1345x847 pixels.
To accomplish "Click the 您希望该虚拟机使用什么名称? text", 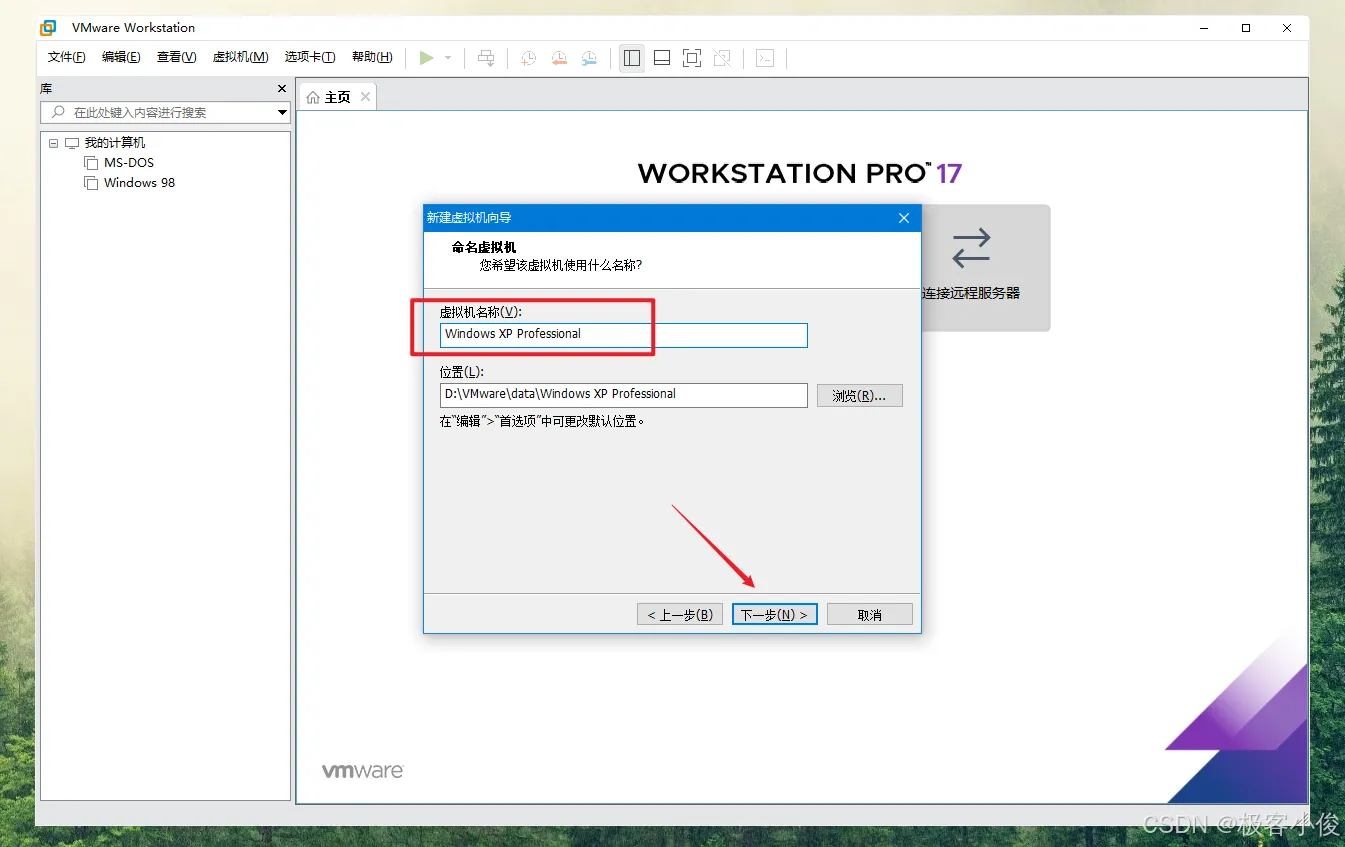I will tap(561, 265).
